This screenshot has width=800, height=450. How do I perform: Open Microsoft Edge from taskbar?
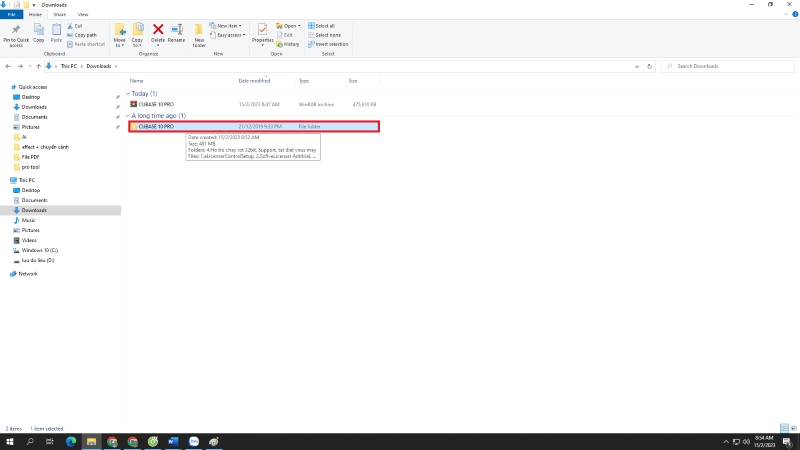click(71, 442)
